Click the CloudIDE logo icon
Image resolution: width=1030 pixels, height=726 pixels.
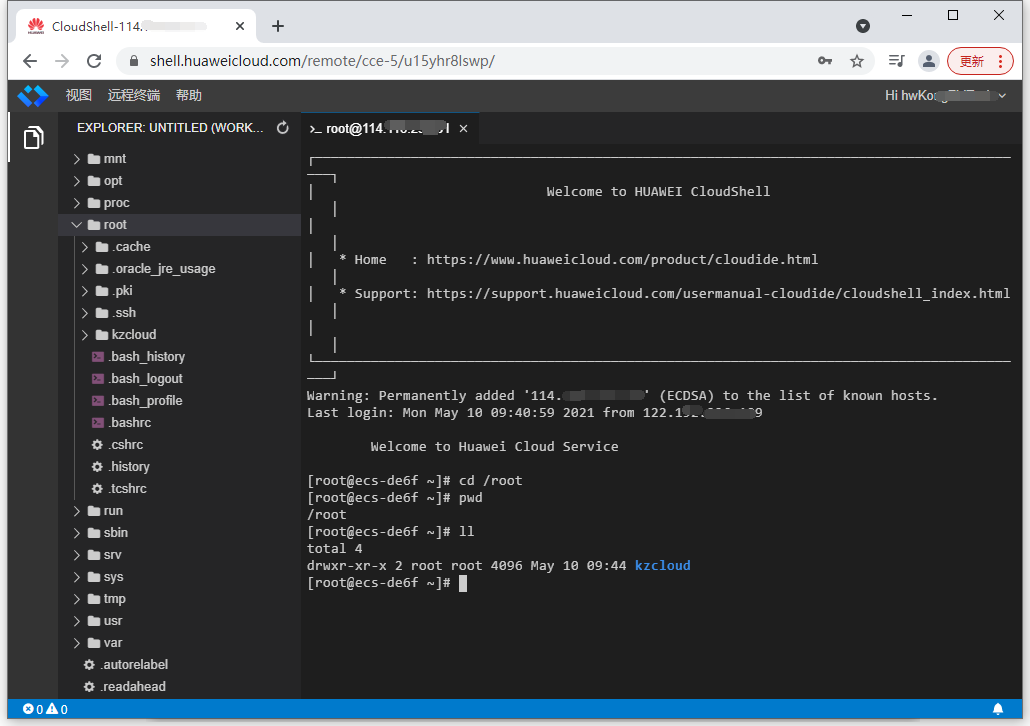[x=33, y=96]
